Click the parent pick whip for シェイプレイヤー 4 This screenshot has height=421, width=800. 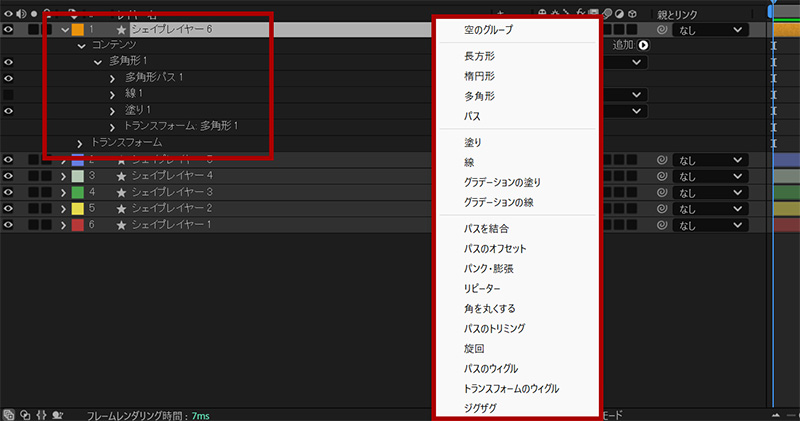click(x=662, y=176)
